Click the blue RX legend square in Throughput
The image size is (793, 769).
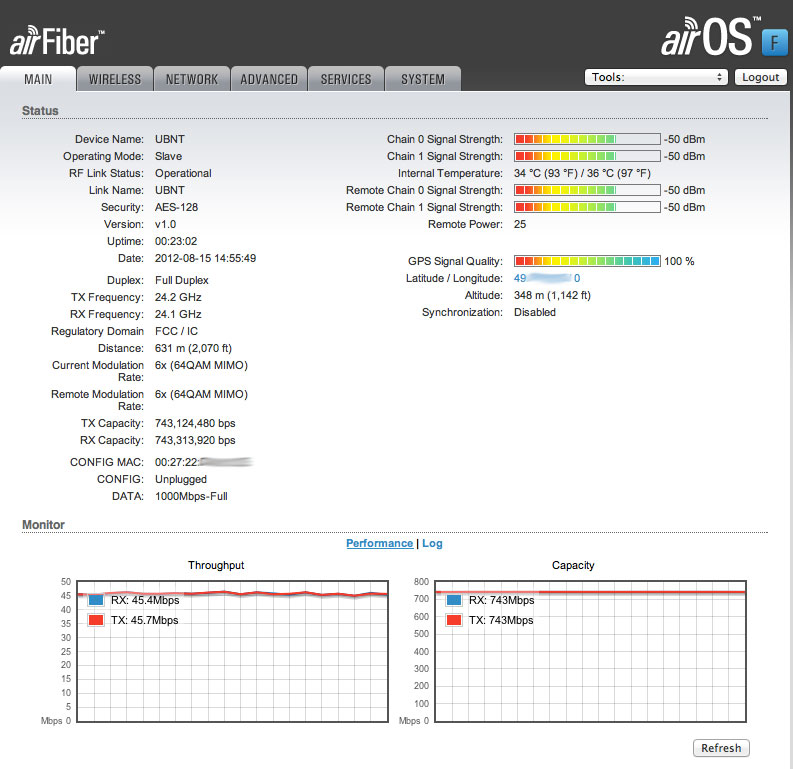click(x=96, y=601)
